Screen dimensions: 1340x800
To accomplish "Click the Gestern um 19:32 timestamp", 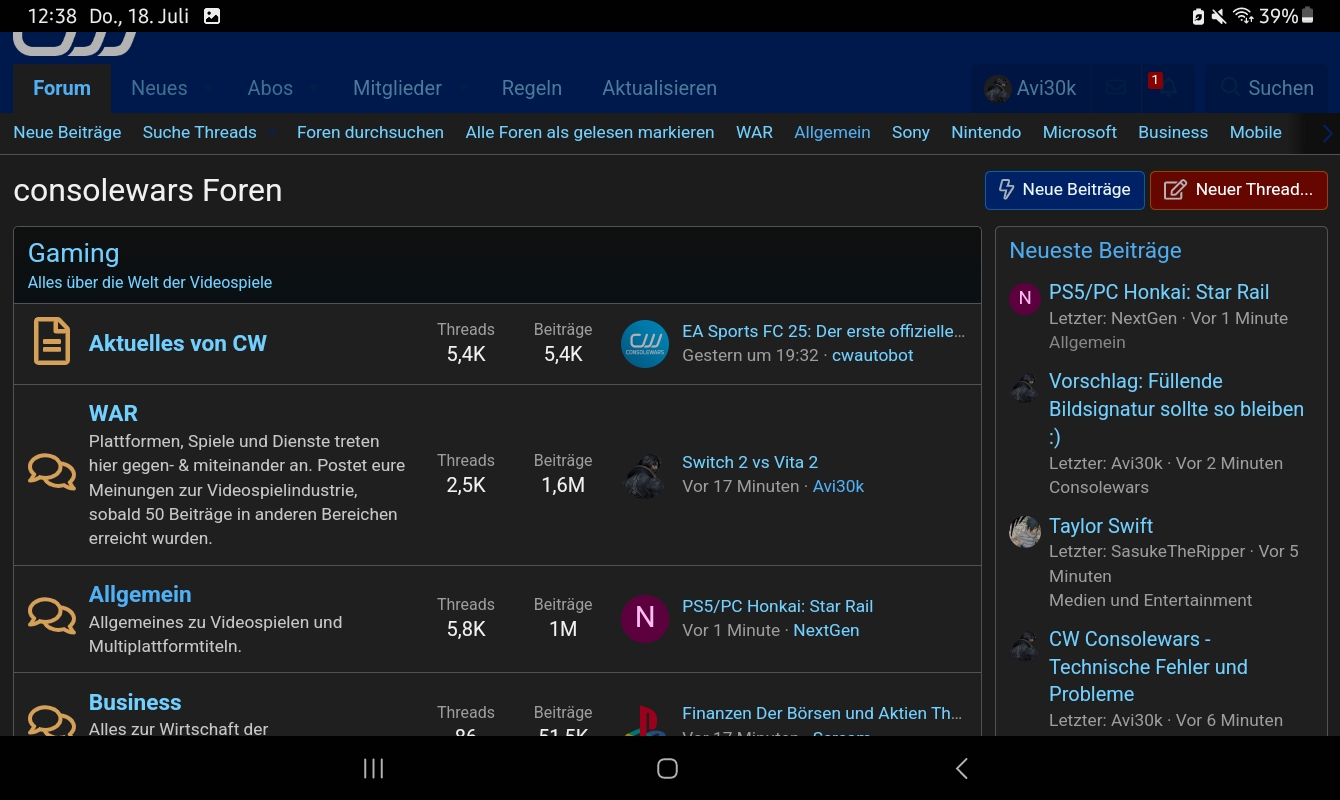I will pyautogui.click(x=750, y=355).
